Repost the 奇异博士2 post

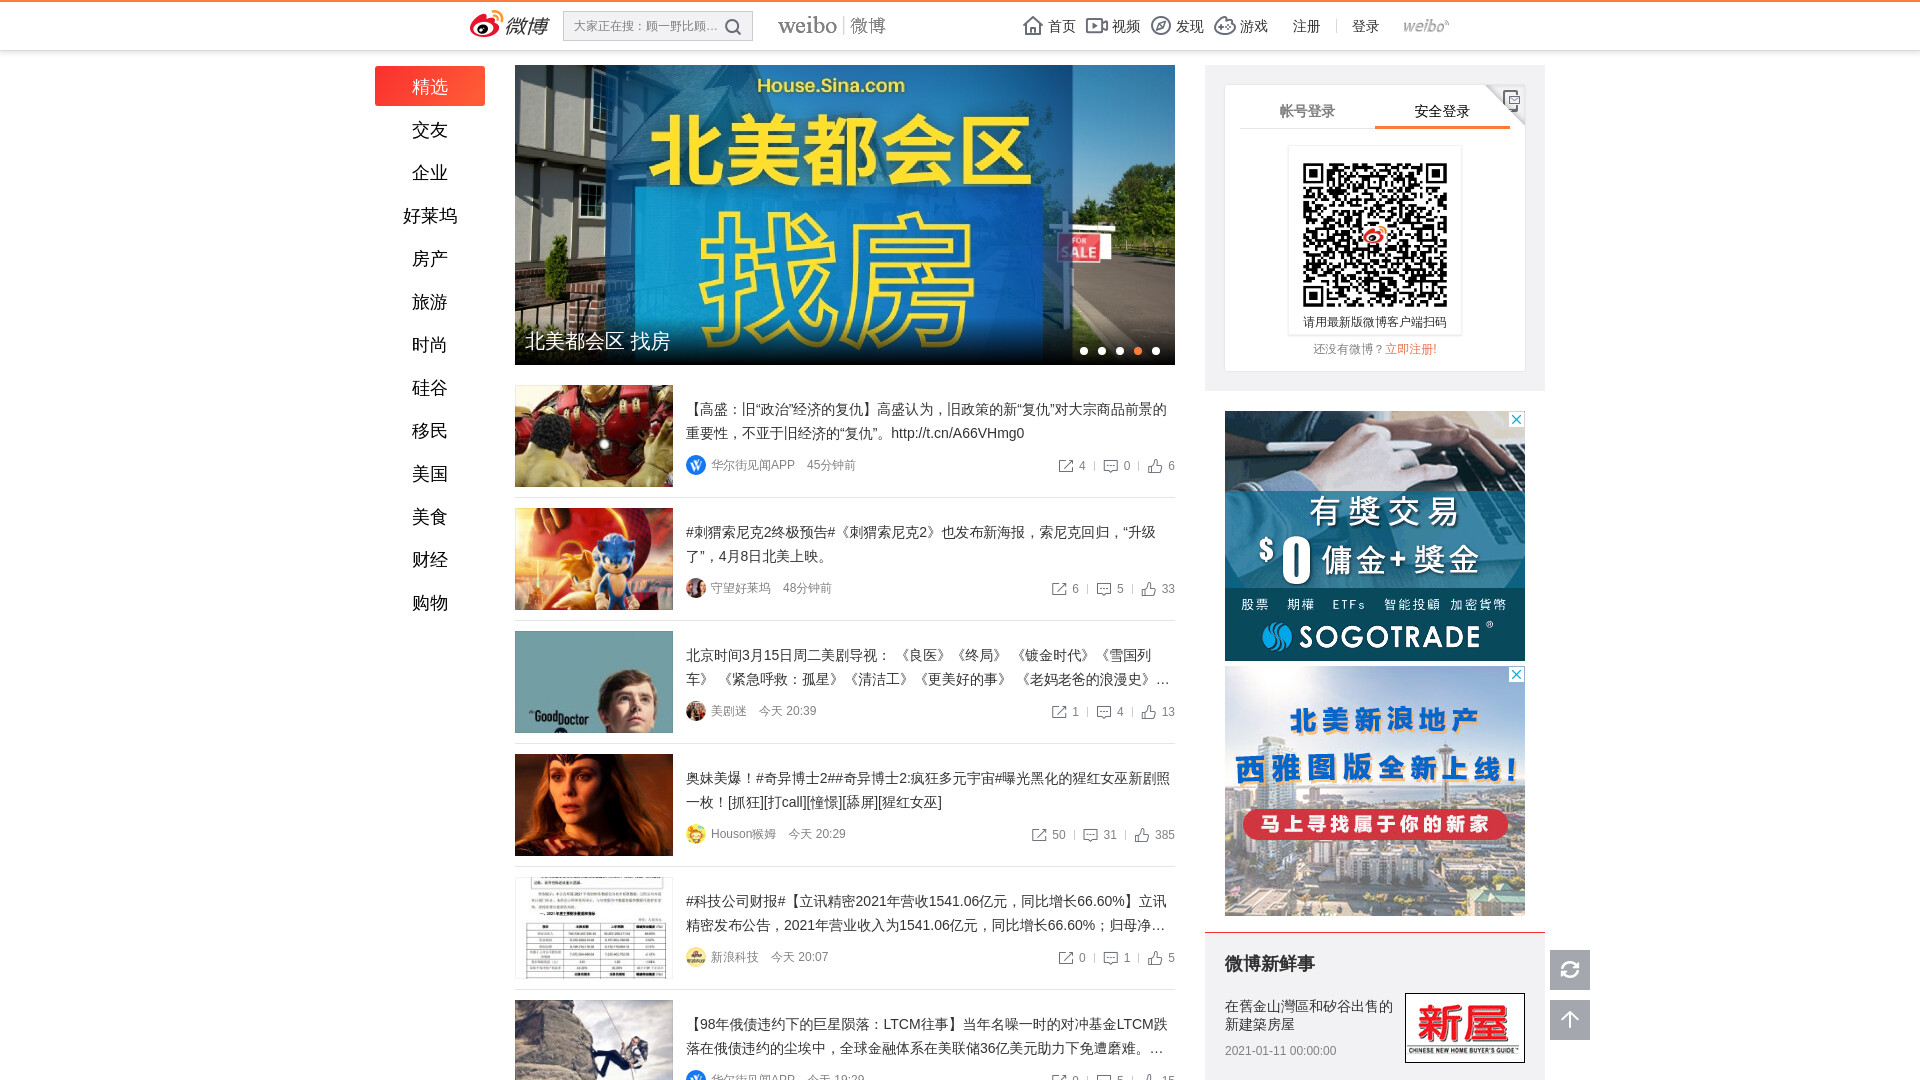1039,835
